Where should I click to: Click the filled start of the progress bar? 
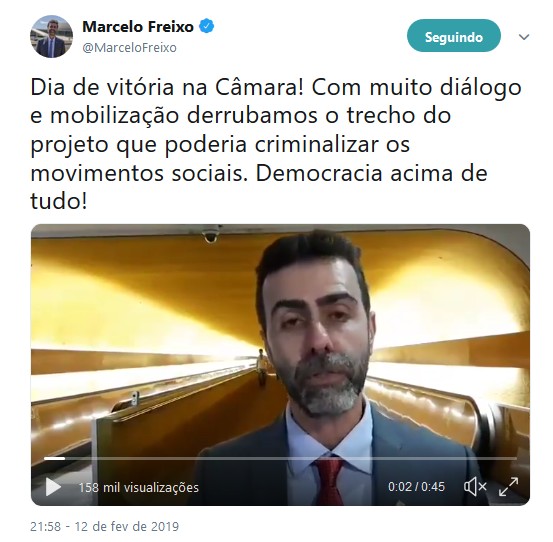point(54,458)
